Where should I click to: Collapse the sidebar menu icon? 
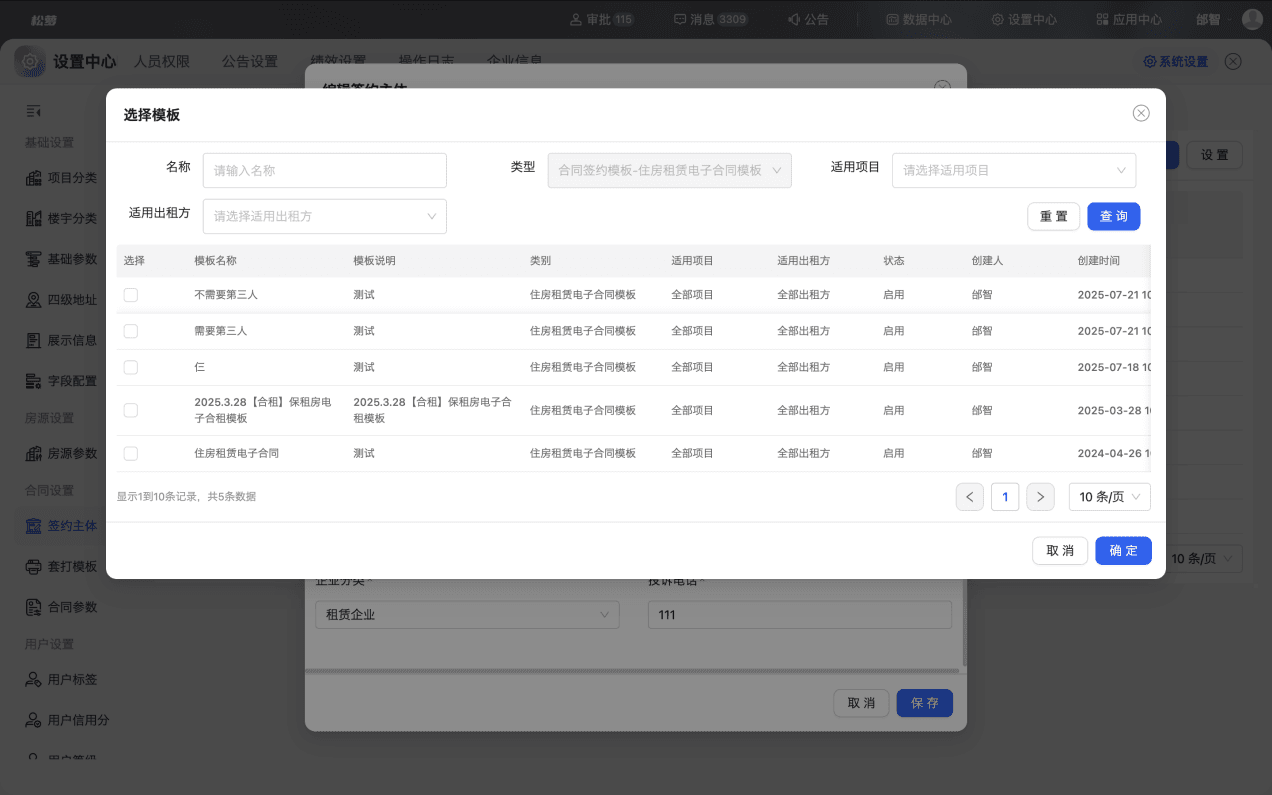[x=33, y=111]
